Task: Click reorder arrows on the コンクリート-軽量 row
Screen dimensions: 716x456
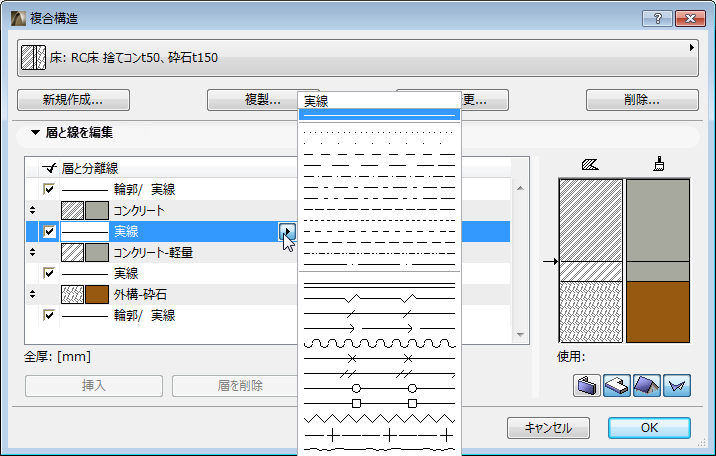Action: click(32, 252)
